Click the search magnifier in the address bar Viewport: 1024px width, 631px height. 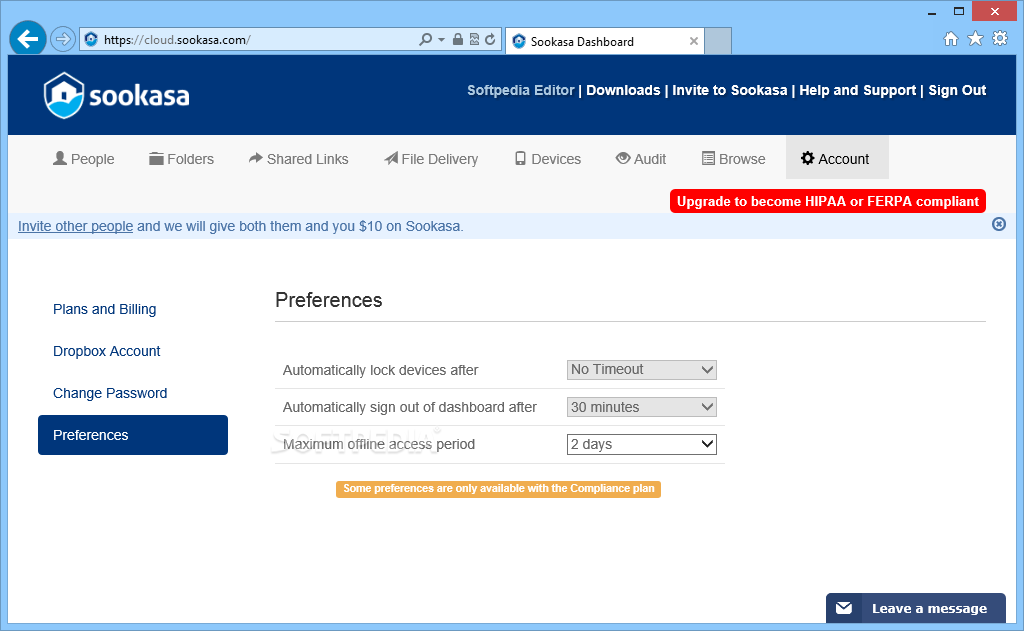coord(425,39)
